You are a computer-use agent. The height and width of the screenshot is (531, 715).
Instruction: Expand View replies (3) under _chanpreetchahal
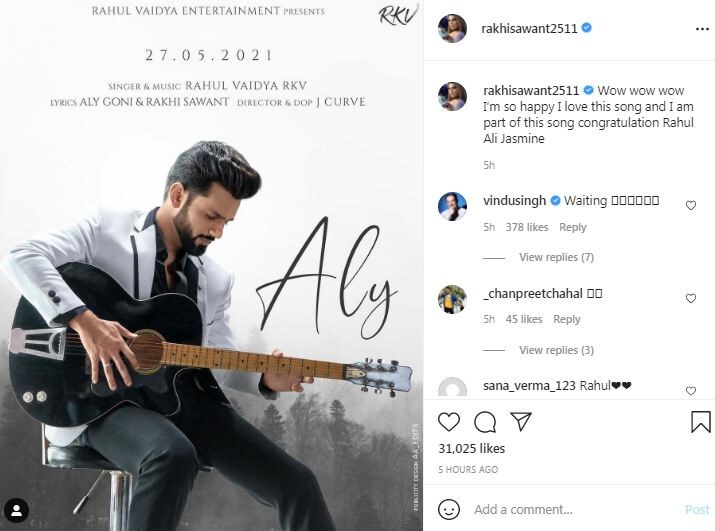tap(556, 350)
